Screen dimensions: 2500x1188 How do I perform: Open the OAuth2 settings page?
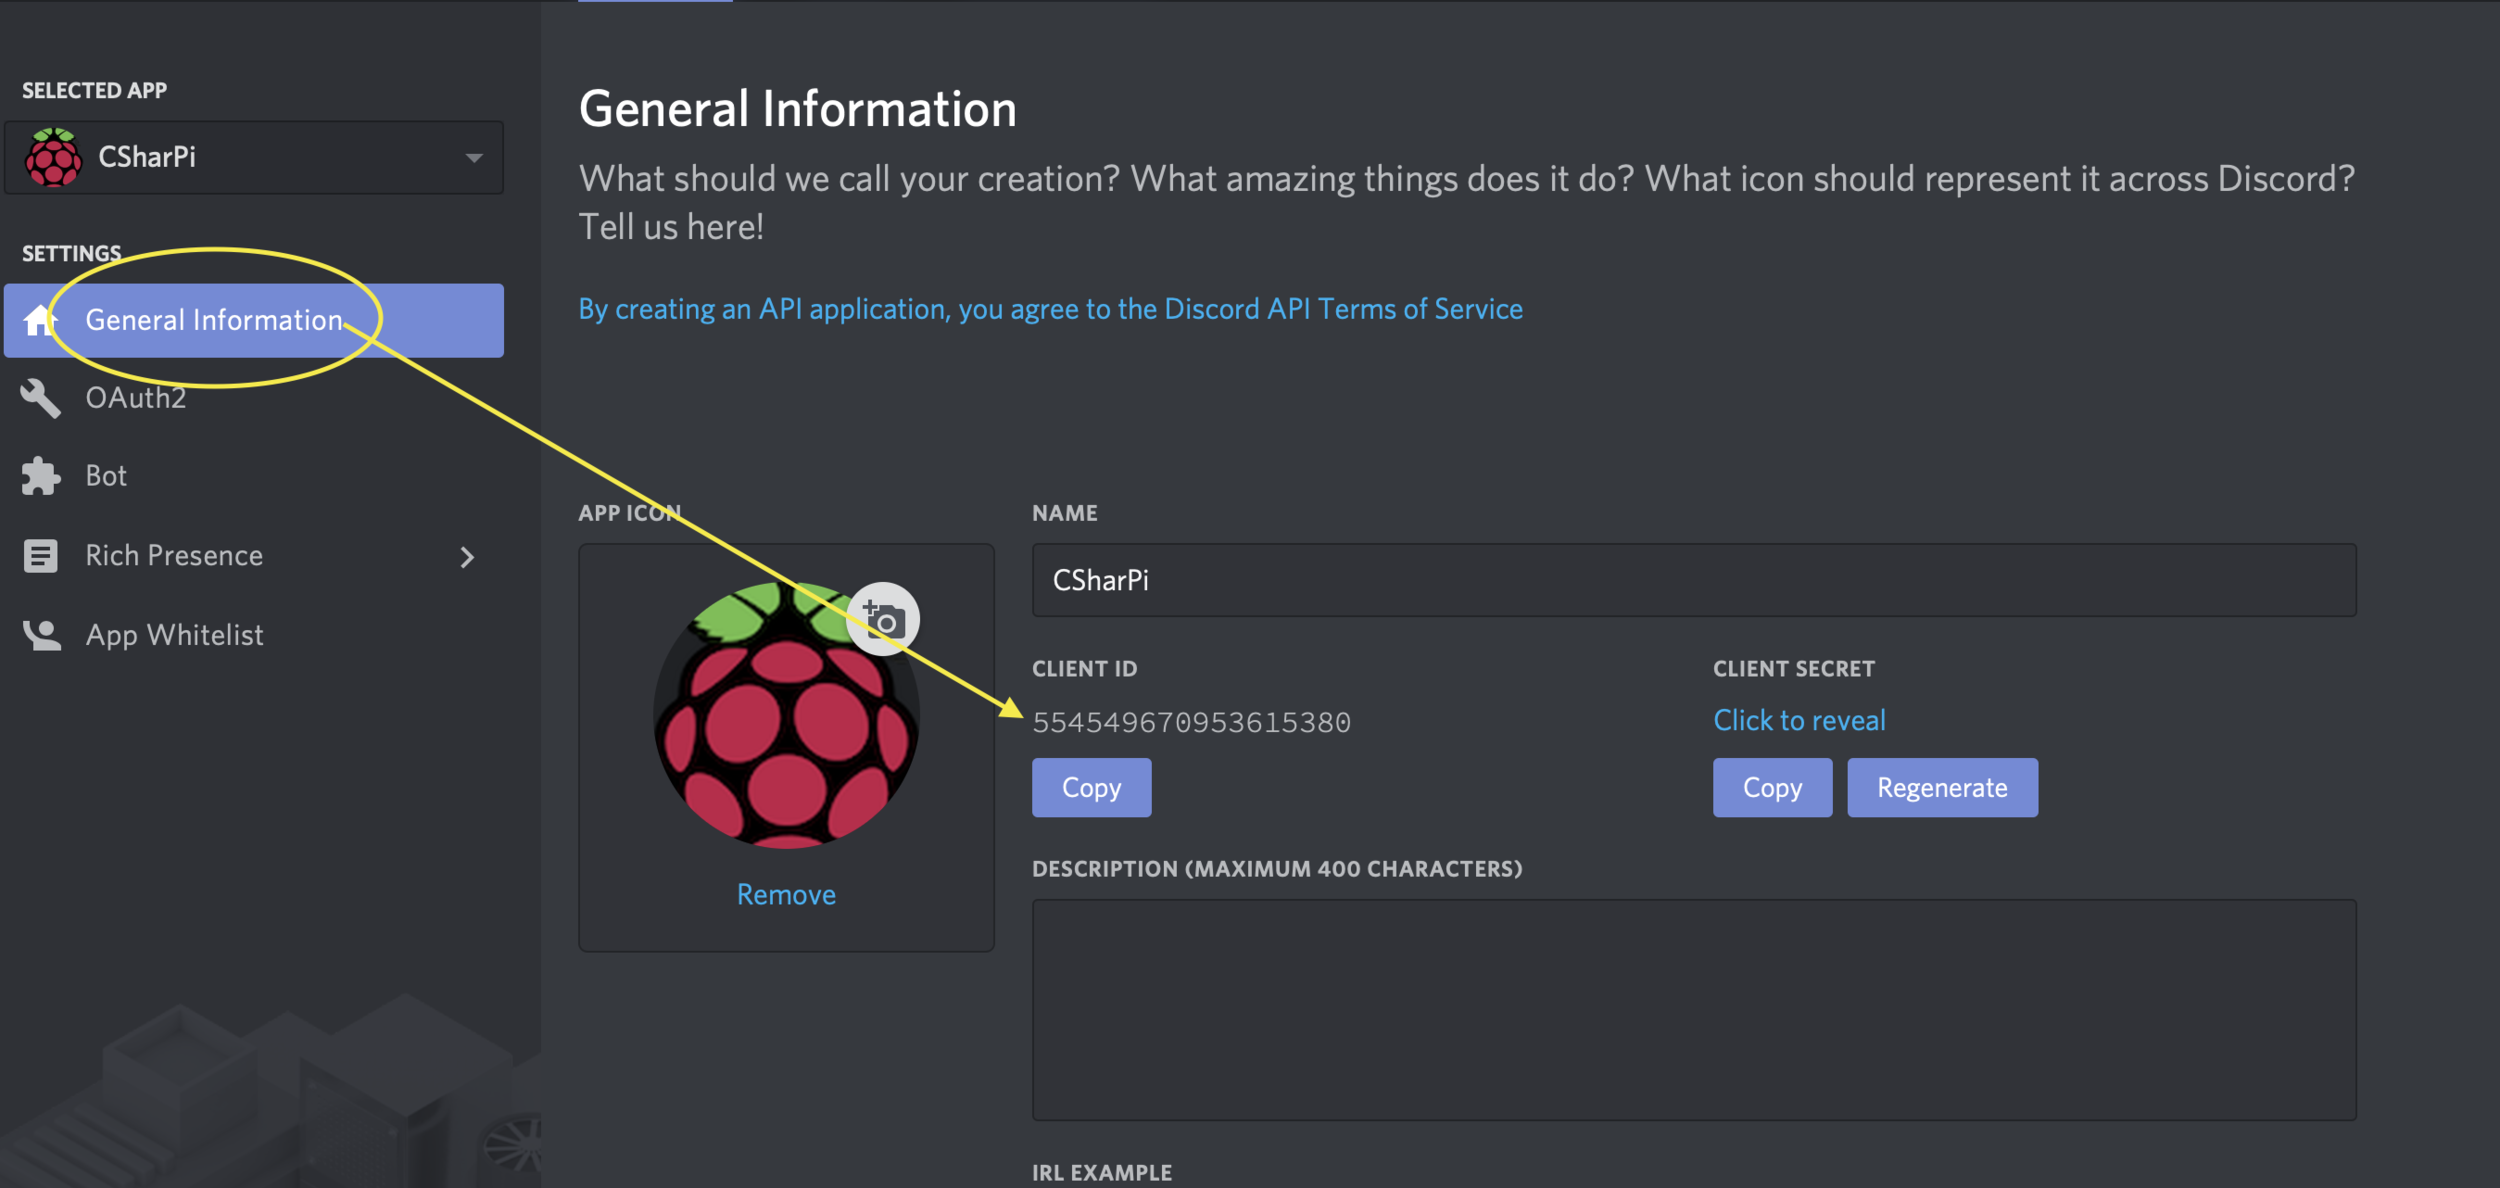coord(136,398)
